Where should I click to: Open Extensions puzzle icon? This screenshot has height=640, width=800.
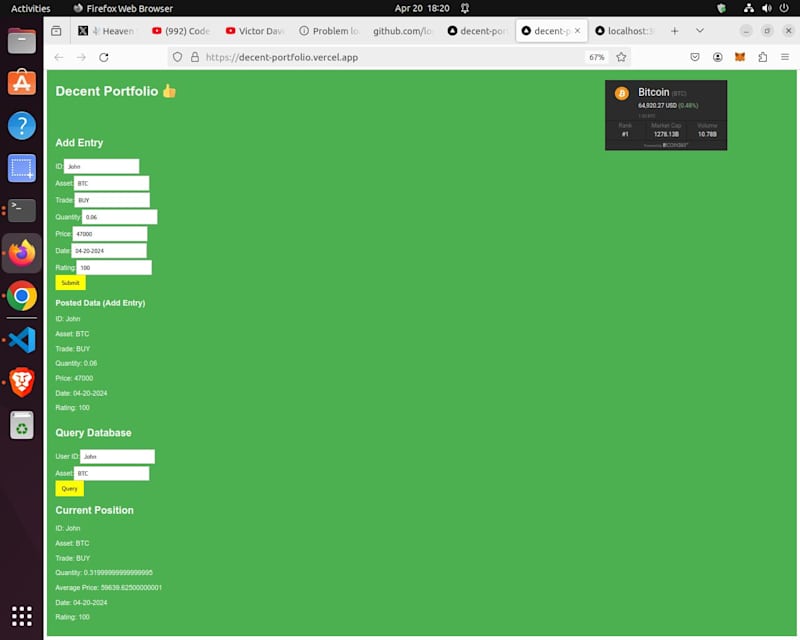click(762, 57)
